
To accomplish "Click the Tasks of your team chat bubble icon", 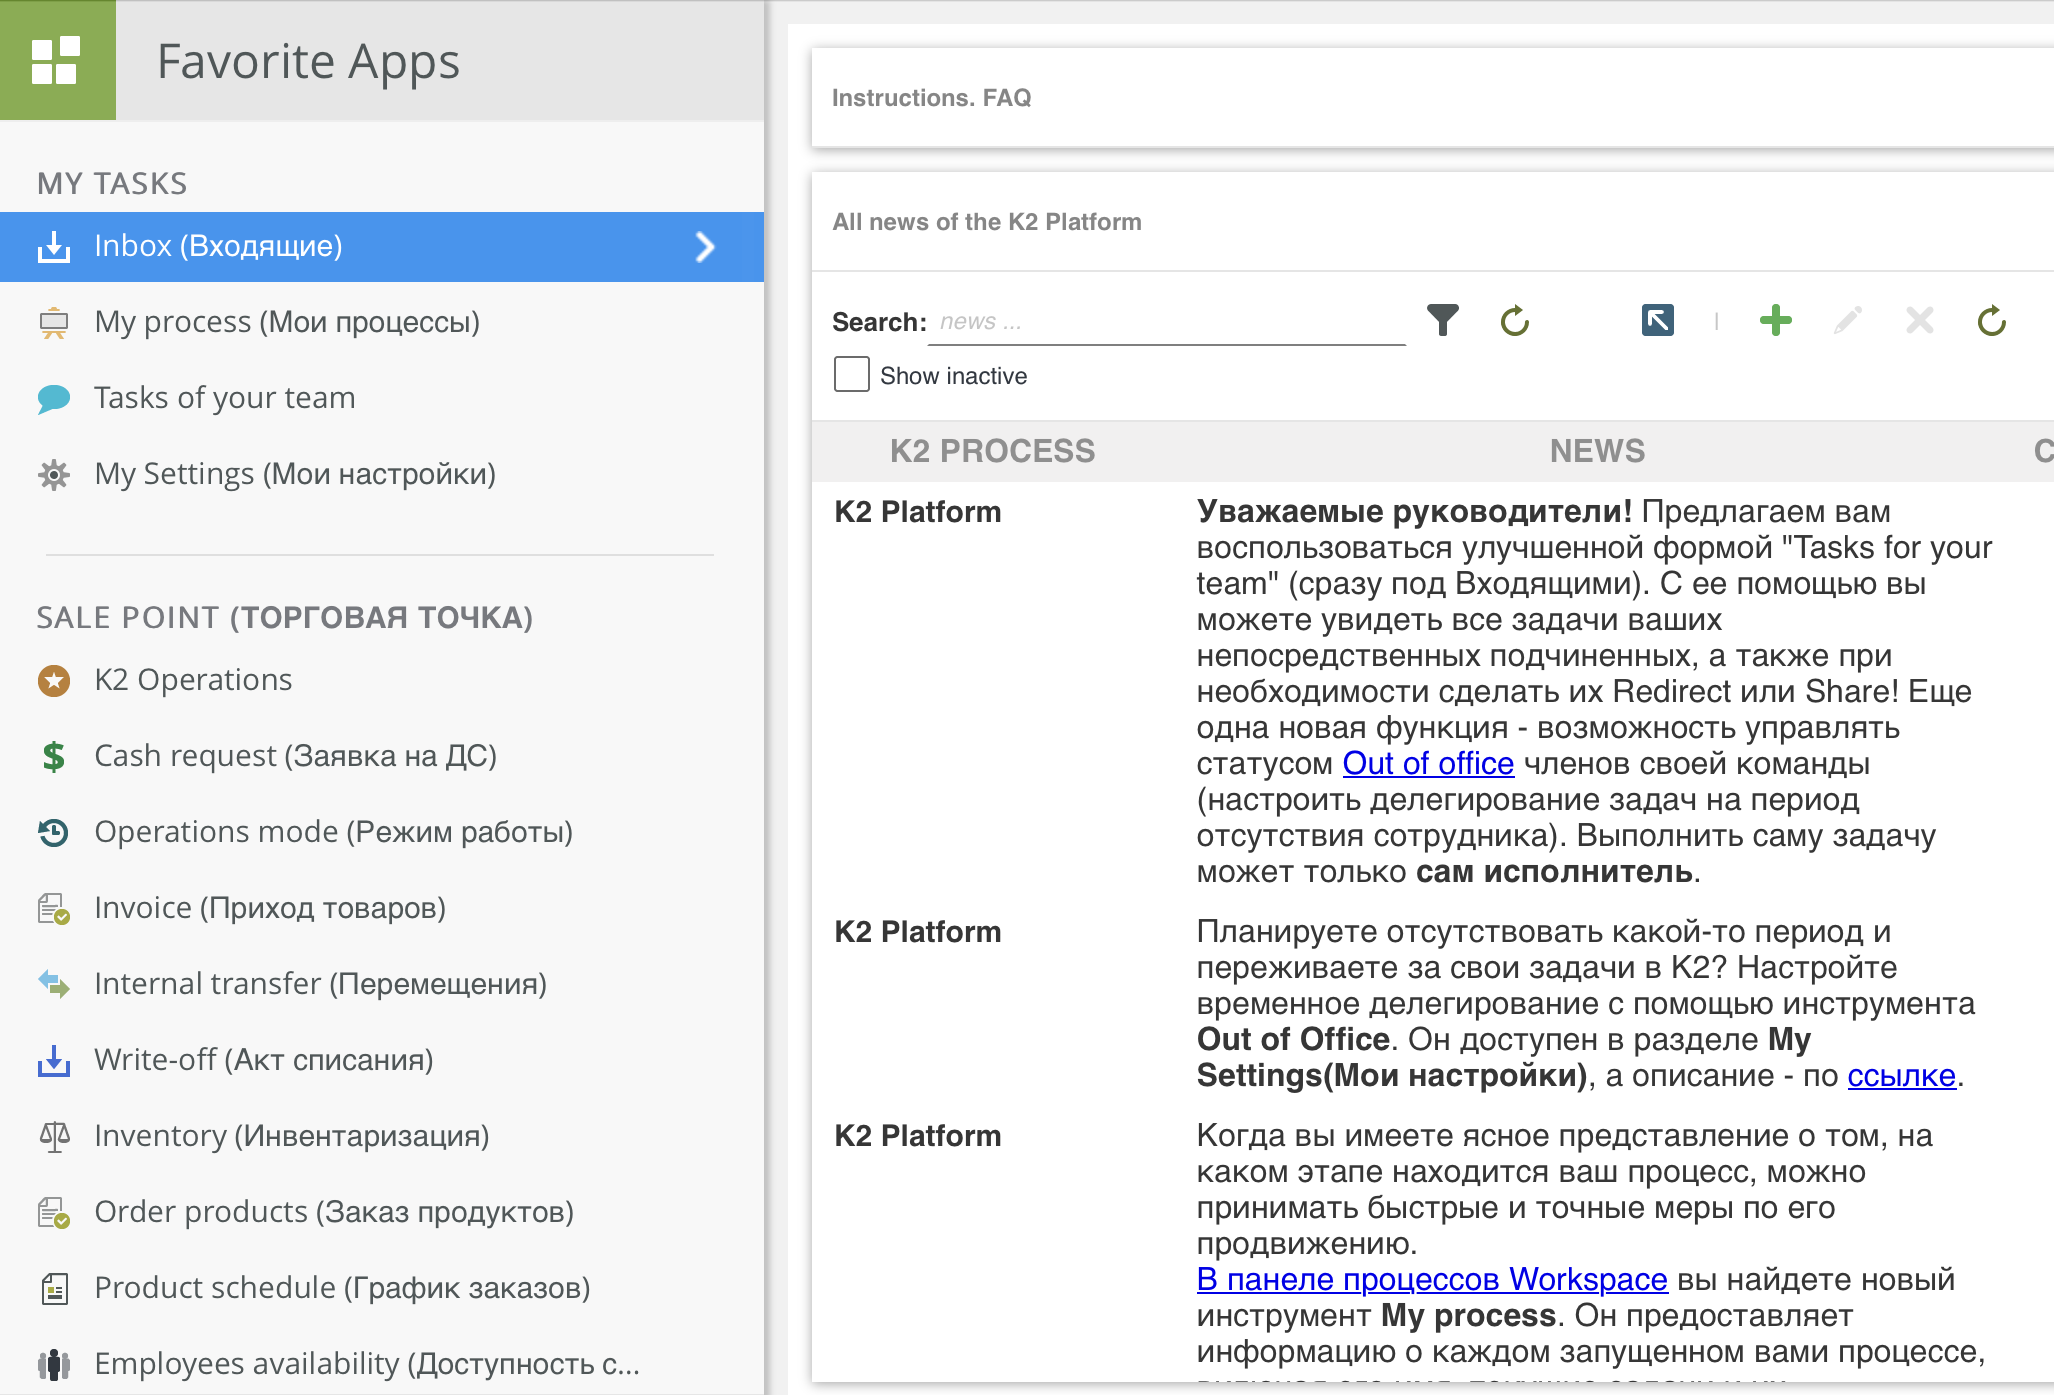I will [54, 399].
